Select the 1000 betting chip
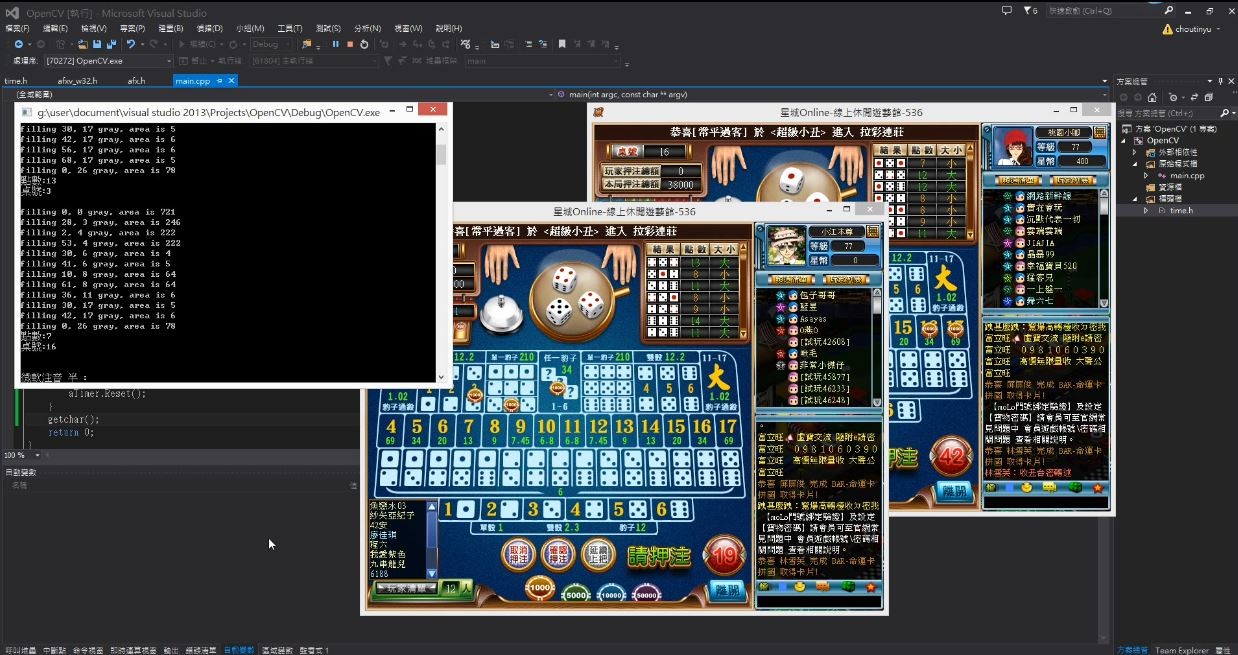Viewport: 1238px width, 655px height. (x=540, y=588)
